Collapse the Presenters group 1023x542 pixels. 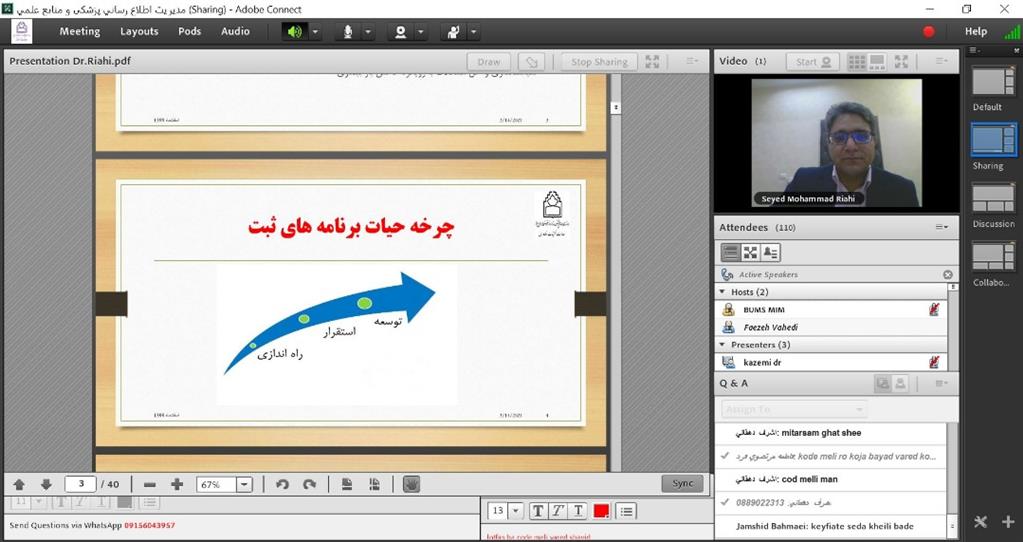pos(722,344)
